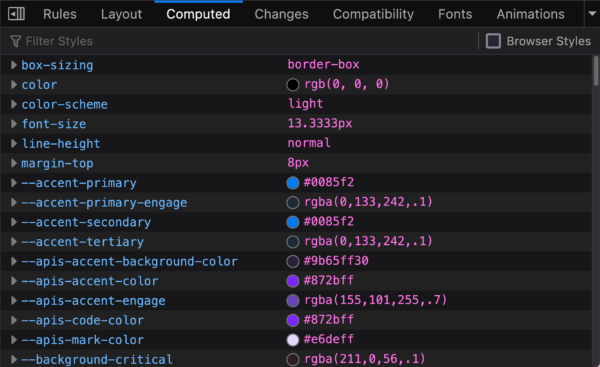Click the purple swatch for --apis-accent-color
This screenshot has height=367, width=600.
tap(293, 281)
